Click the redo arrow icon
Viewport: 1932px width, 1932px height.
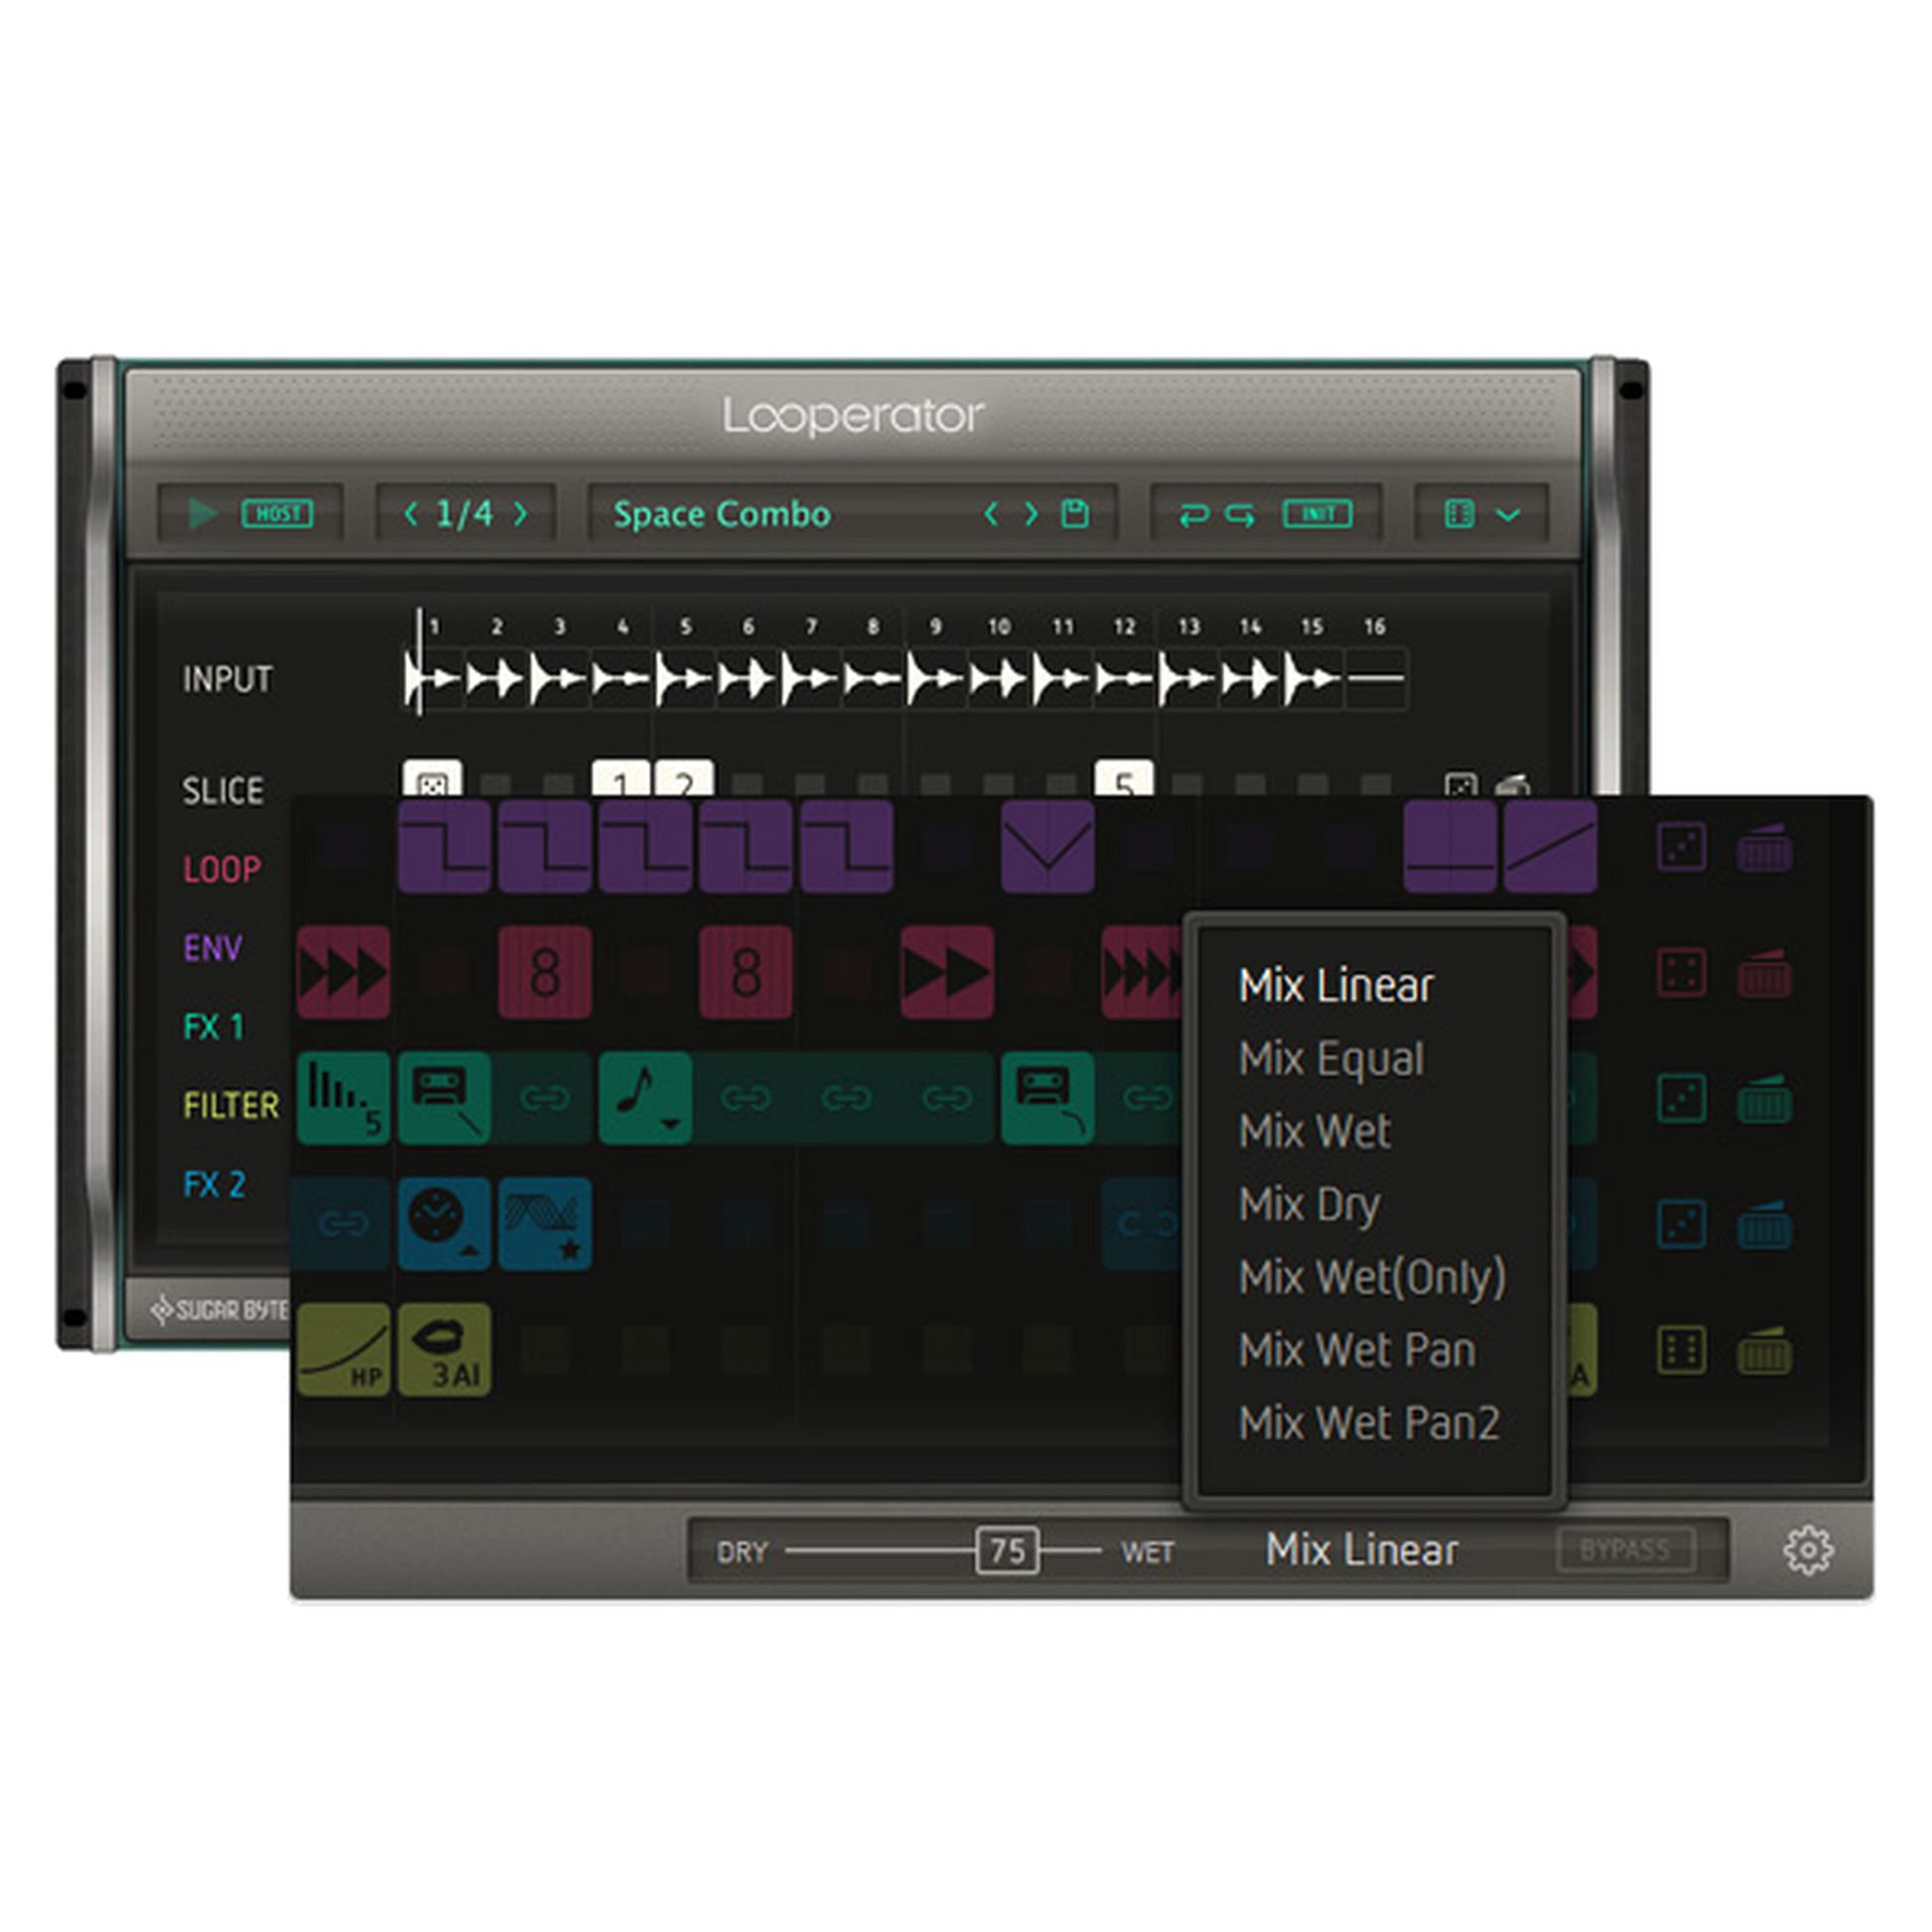1241,515
